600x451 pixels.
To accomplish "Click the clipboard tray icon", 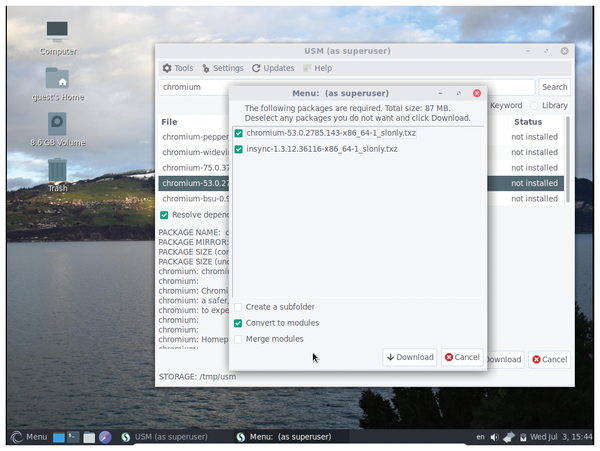I will pos(523,437).
